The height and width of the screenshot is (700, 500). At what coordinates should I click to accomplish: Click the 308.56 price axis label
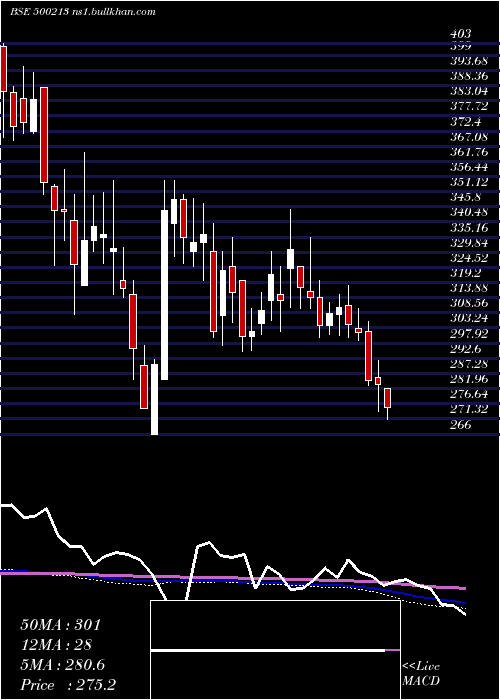coord(469,304)
